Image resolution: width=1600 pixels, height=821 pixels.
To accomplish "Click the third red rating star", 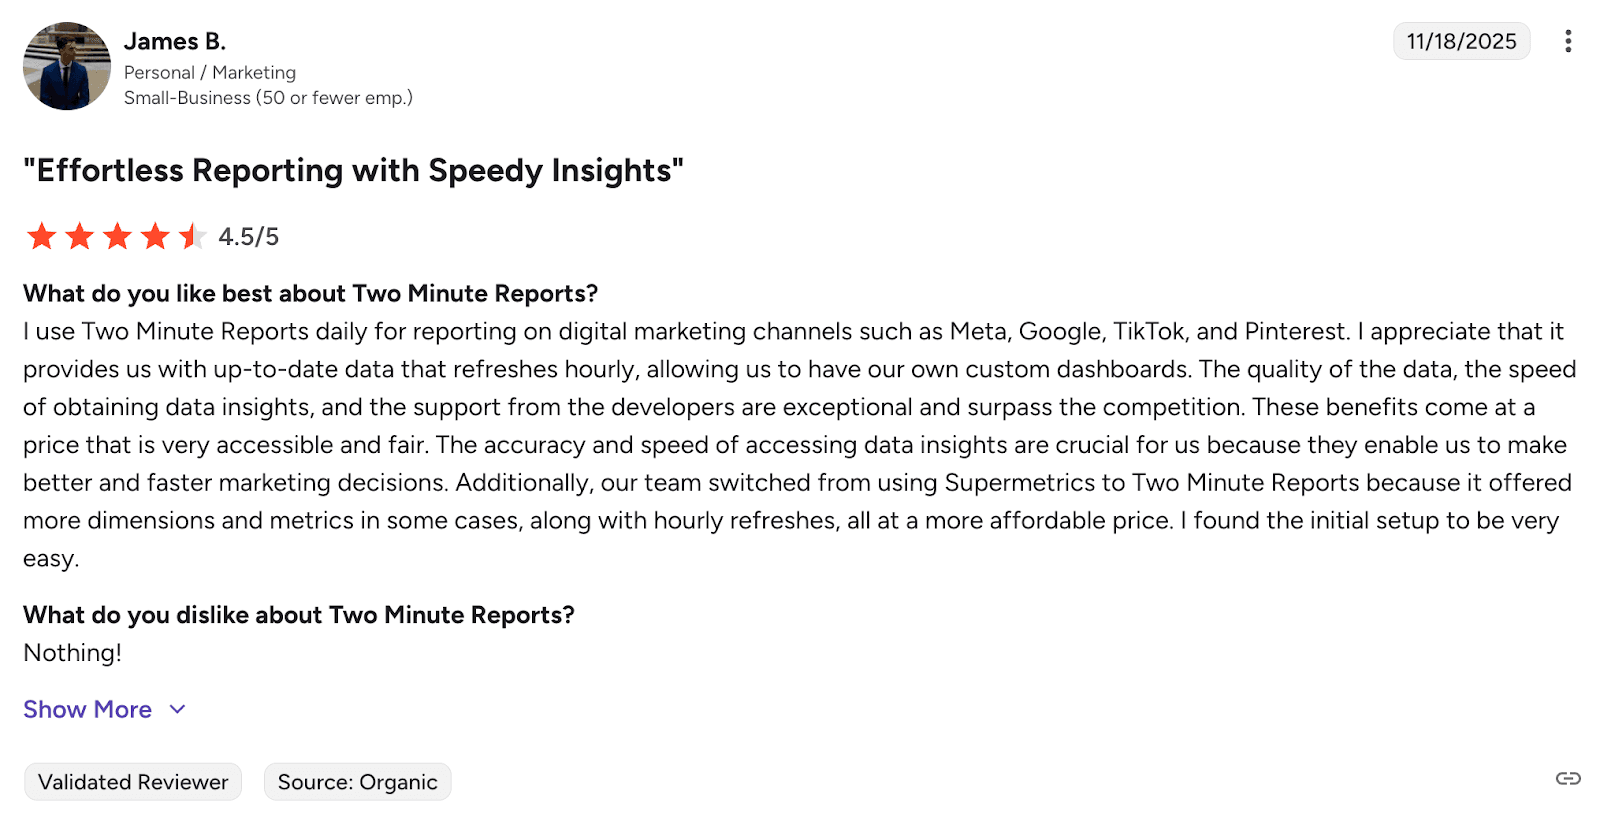I will (x=118, y=237).
